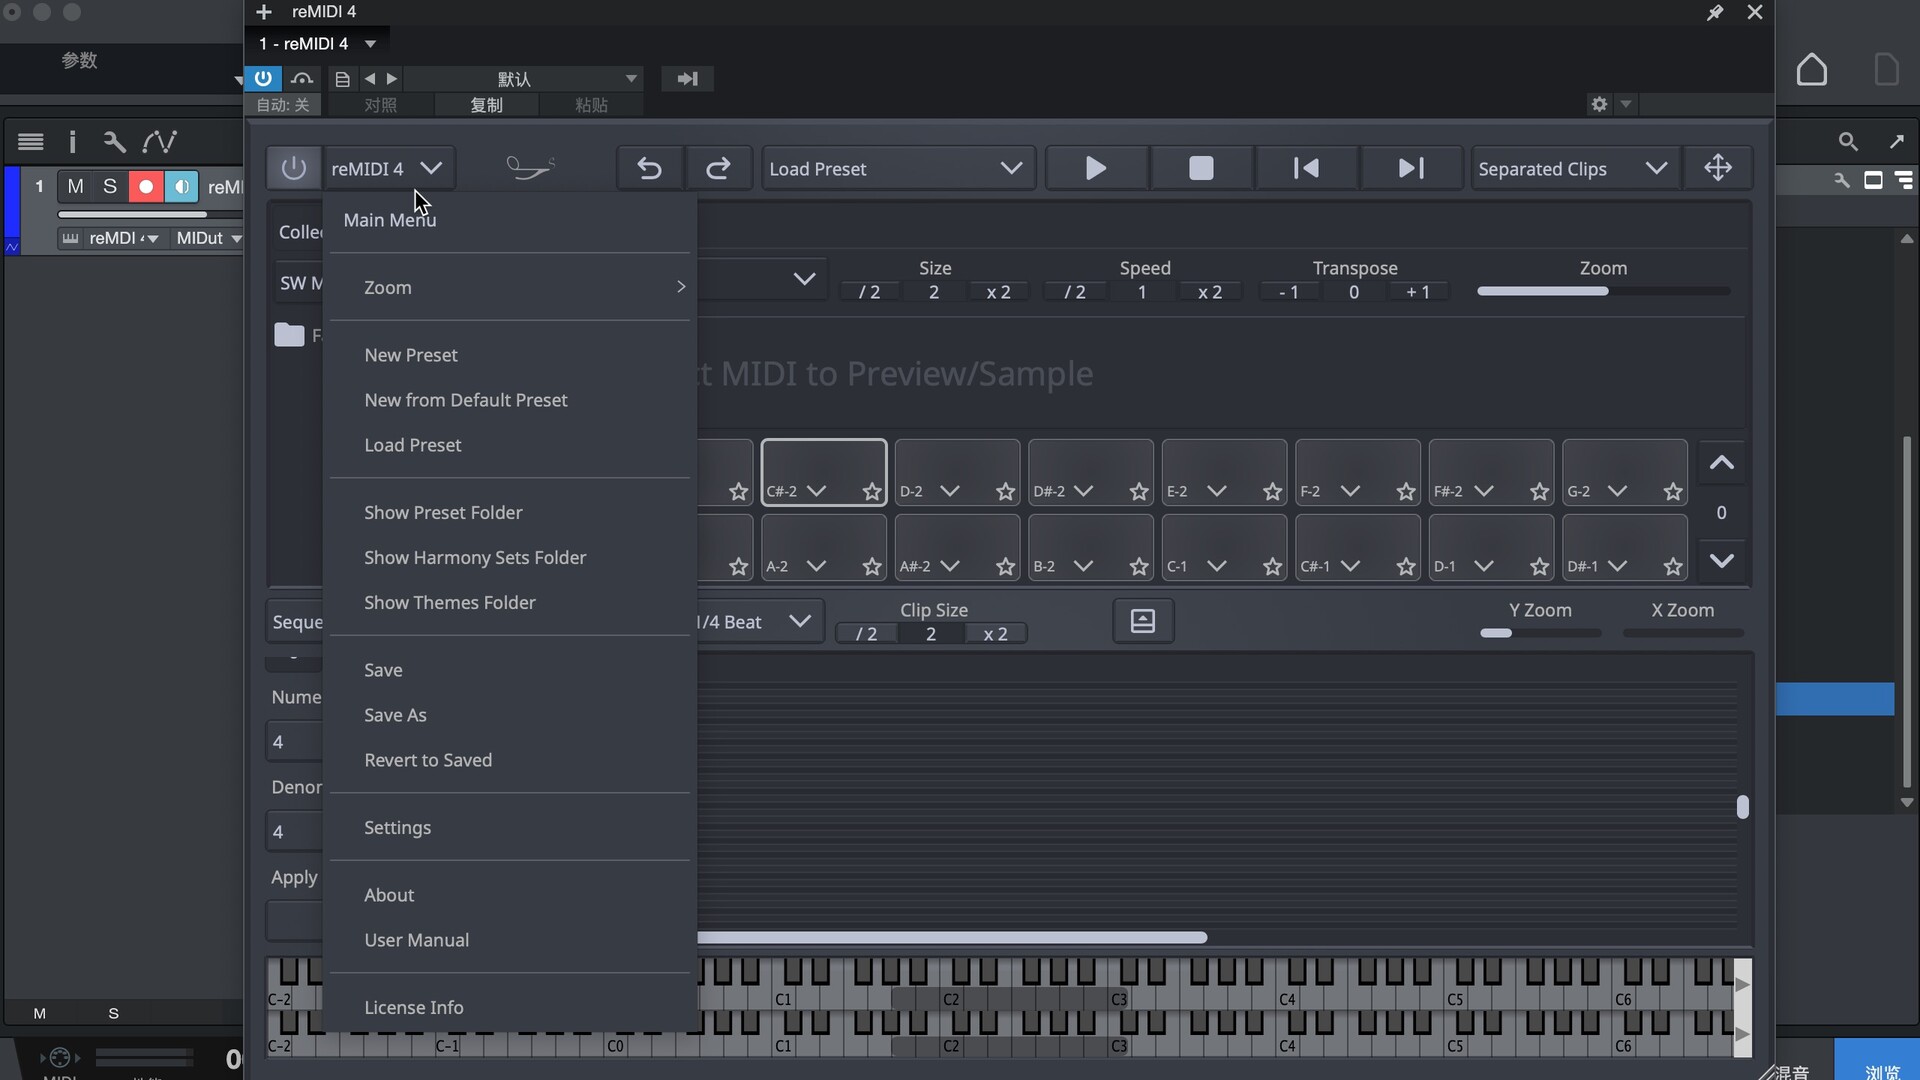Double the Speed value

1210,292
